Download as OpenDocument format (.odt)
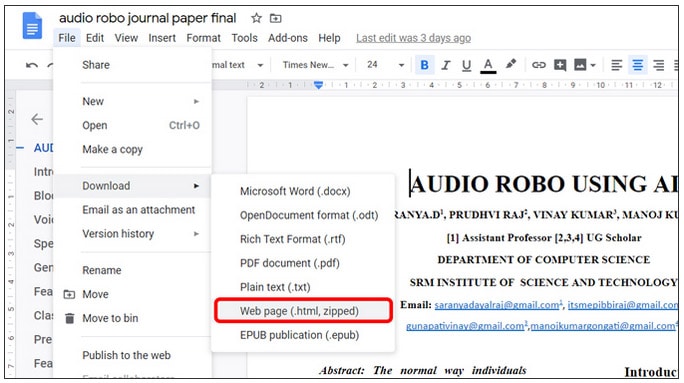 (x=303, y=215)
